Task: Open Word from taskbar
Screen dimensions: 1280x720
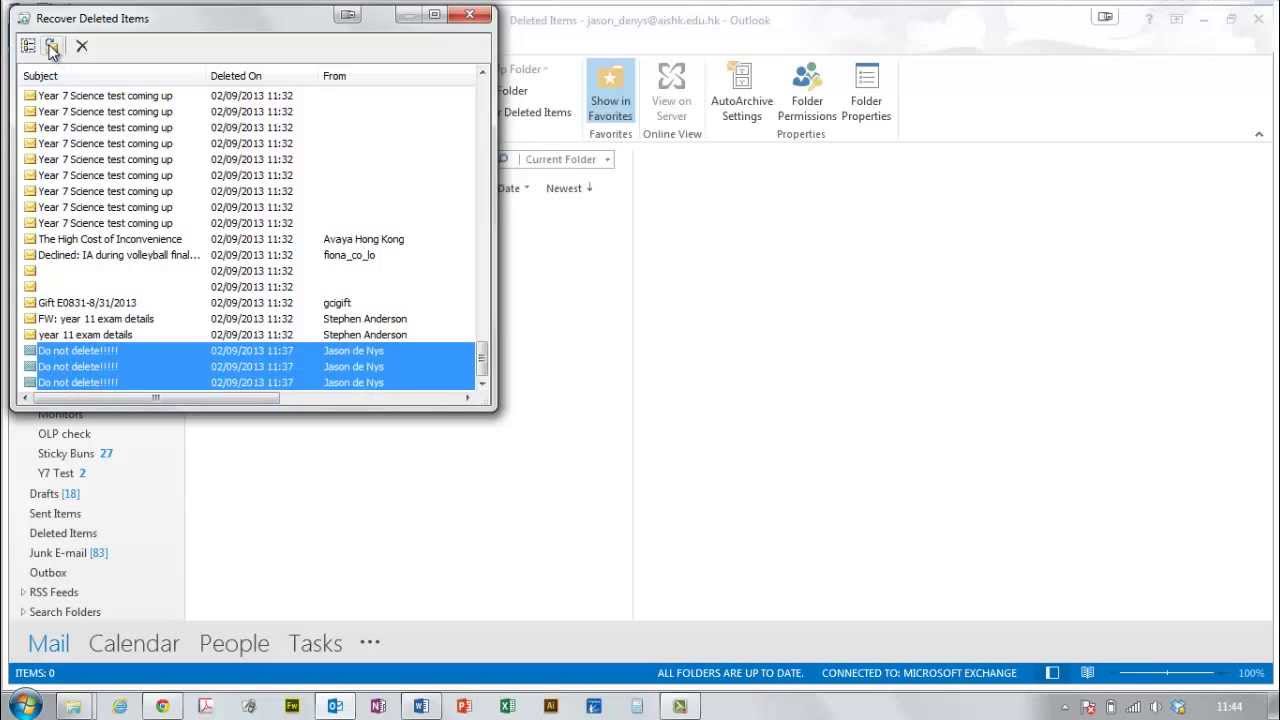Action: 421,706
